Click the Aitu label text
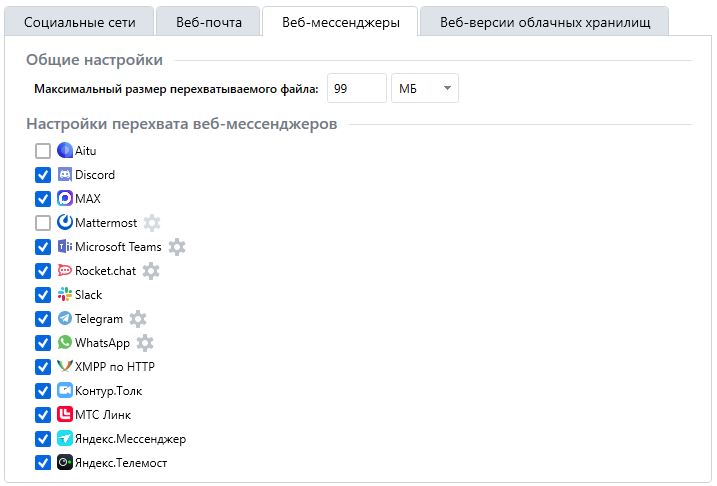Viewport: 717px width, 486px height. pyautogui.click(x=86, y=151)
